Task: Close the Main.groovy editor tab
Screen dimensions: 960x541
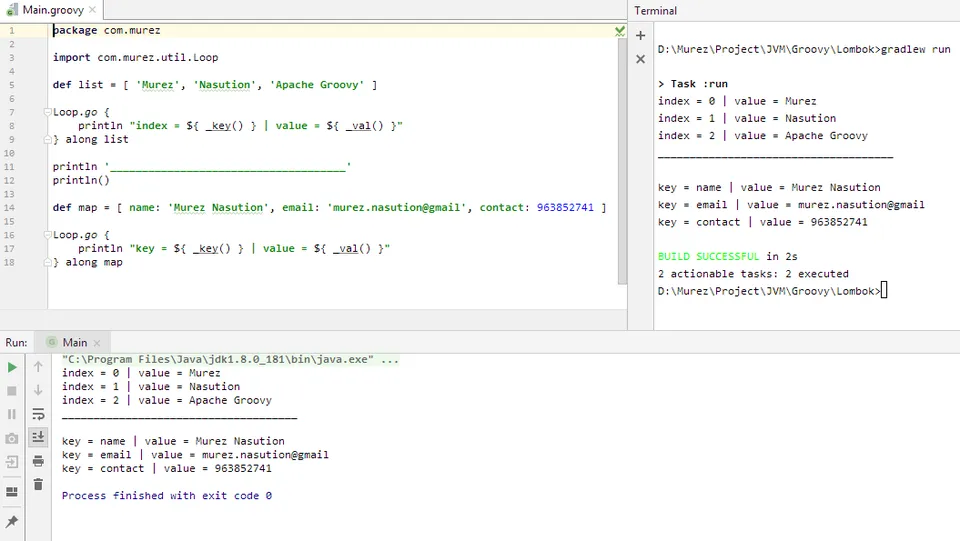Action: tap(92, 10)
